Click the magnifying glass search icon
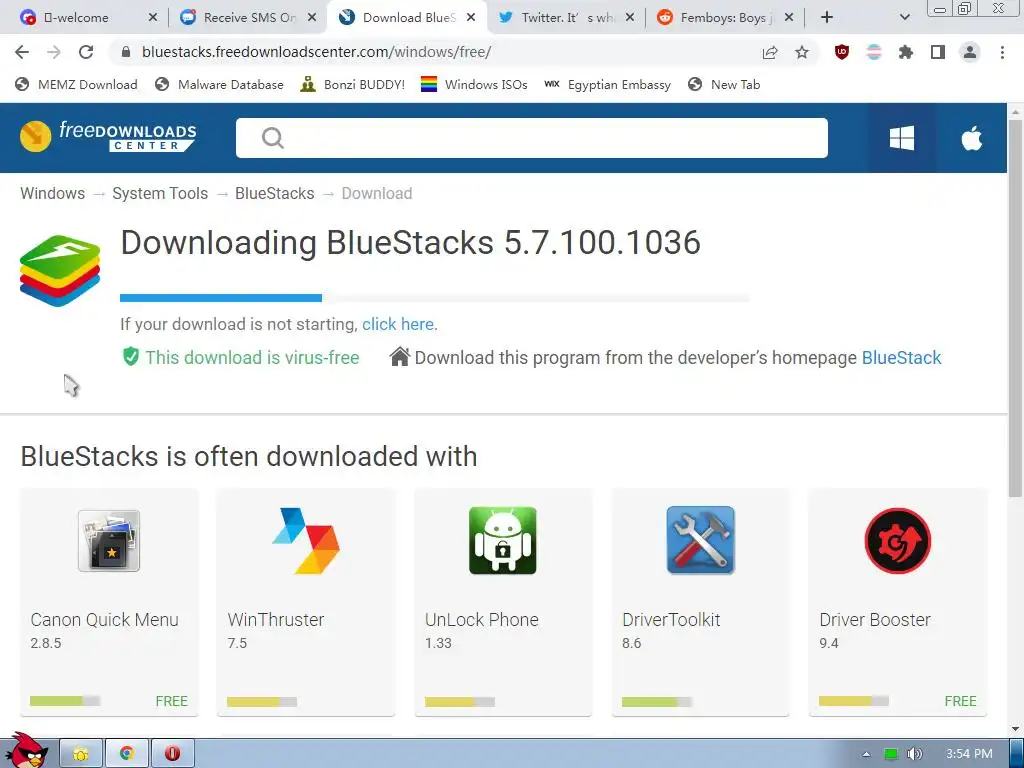1024x768 pixels. (x=272, y=138)
